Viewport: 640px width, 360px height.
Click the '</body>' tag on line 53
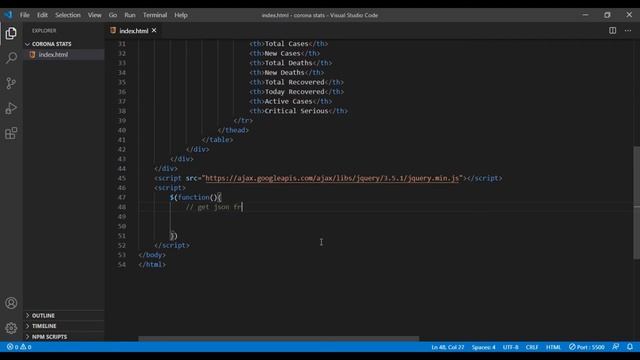tap(152, 255)
